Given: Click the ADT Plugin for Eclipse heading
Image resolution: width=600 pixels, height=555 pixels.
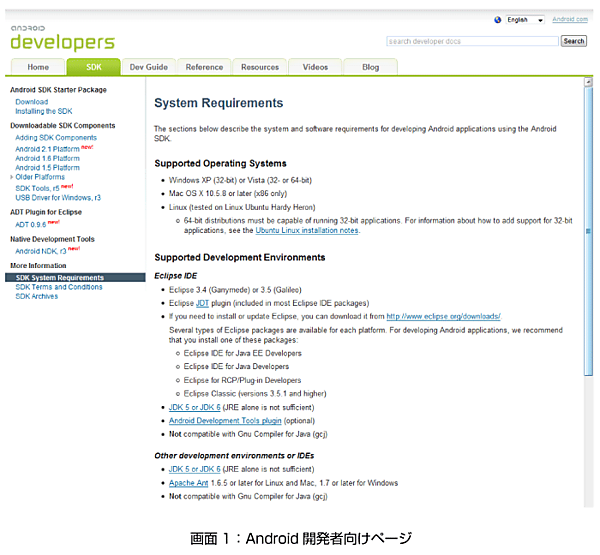Looking at the screenshot, I should 46,212.
